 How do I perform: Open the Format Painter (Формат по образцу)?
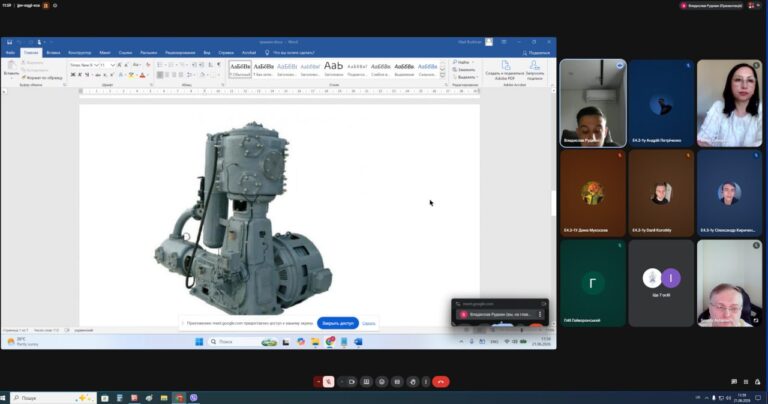point(42,77)
